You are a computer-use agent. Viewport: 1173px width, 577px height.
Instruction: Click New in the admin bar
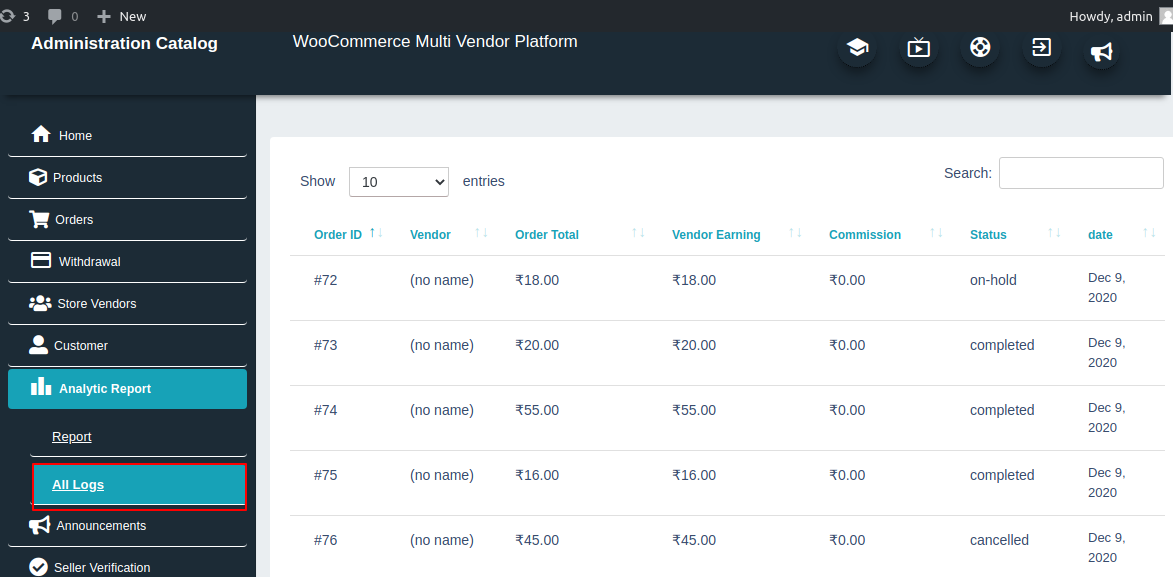tap(122, 16)
